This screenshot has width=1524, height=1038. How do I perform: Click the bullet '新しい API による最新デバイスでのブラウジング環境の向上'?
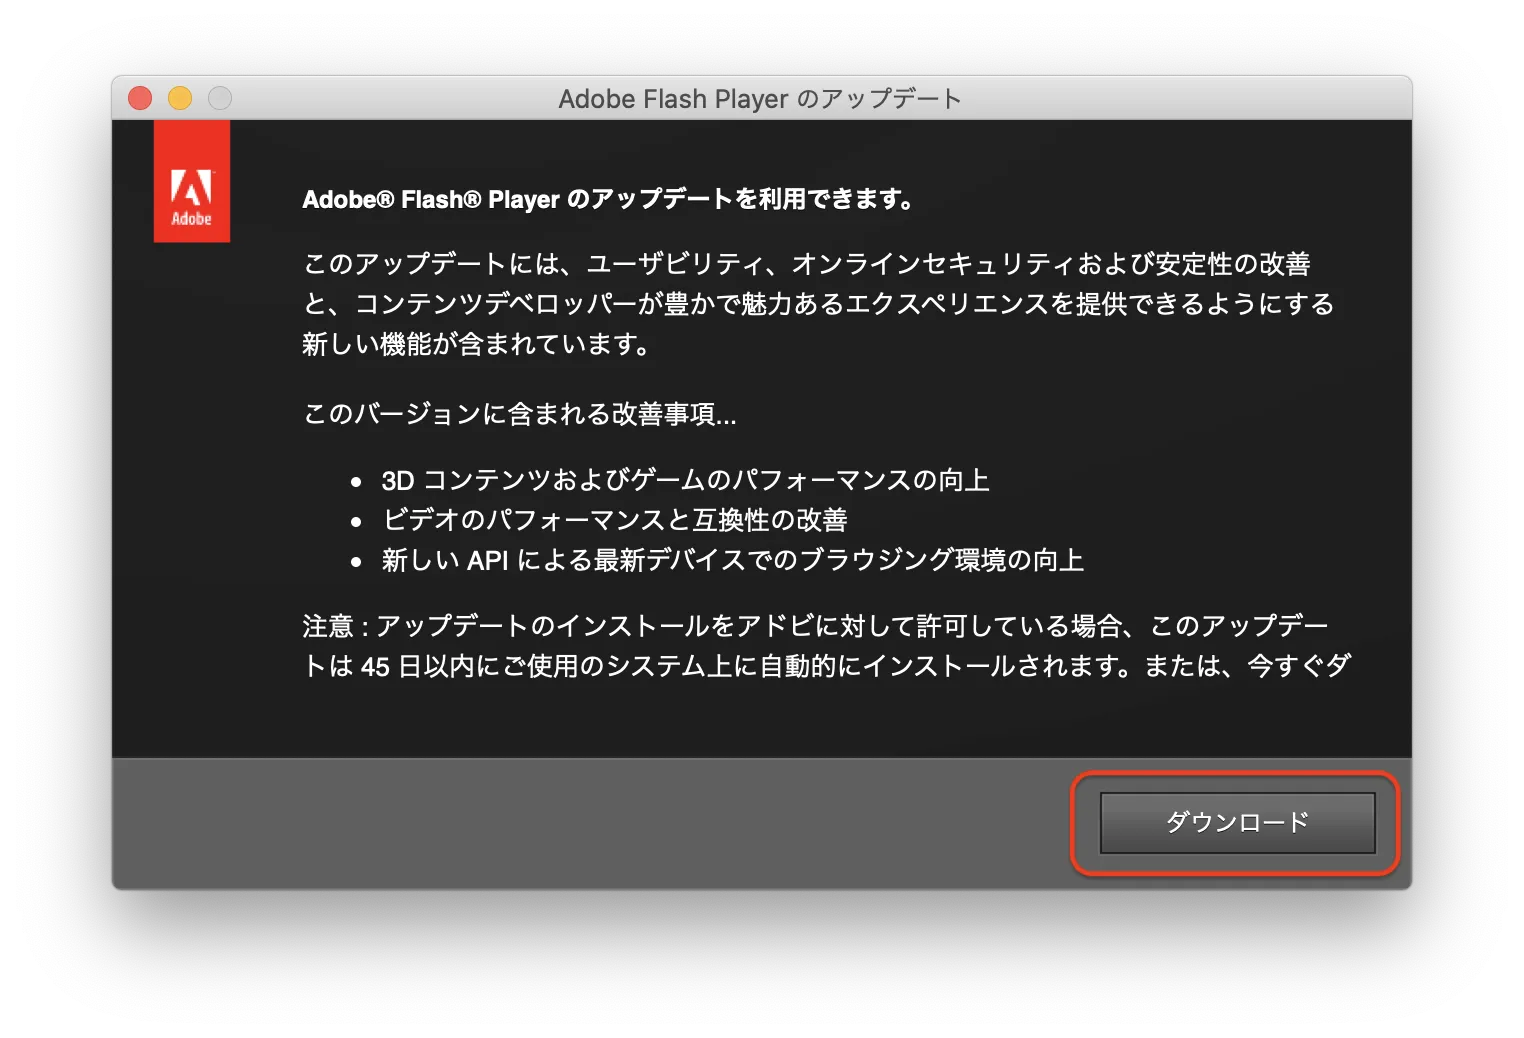click(x=733, y=560)
